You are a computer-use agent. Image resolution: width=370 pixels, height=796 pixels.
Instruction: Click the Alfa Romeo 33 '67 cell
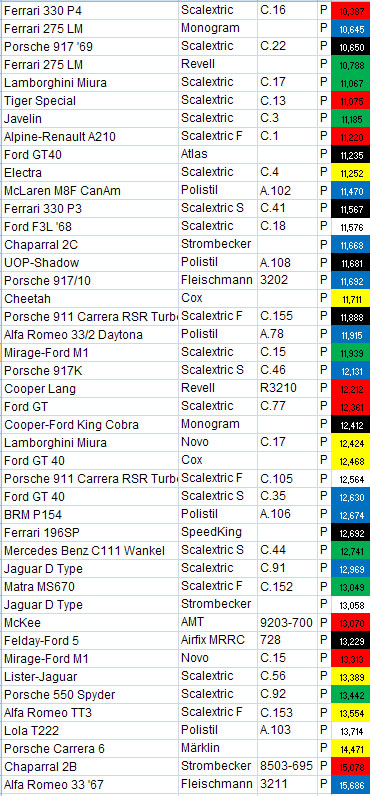(90, 785)
